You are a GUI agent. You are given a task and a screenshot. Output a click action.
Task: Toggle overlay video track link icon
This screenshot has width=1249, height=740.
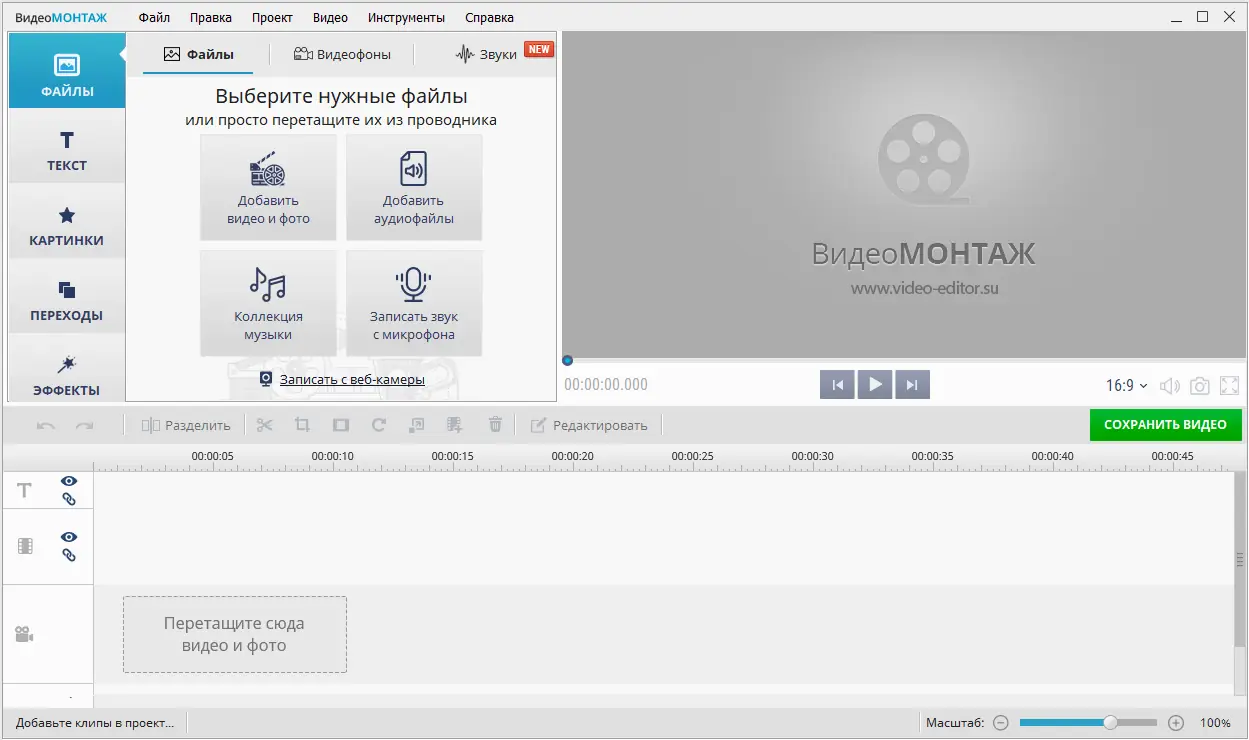tap(69, 555)
